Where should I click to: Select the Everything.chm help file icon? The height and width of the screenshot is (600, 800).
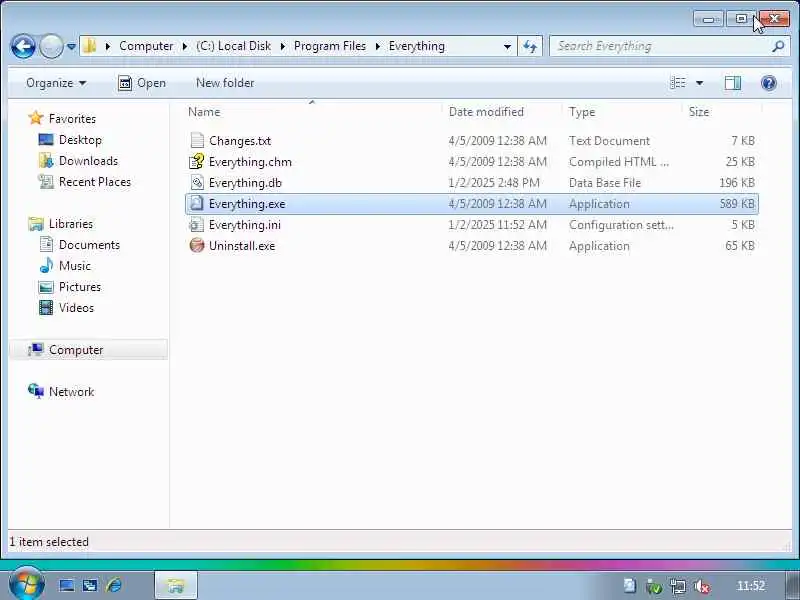click(197, 162)
